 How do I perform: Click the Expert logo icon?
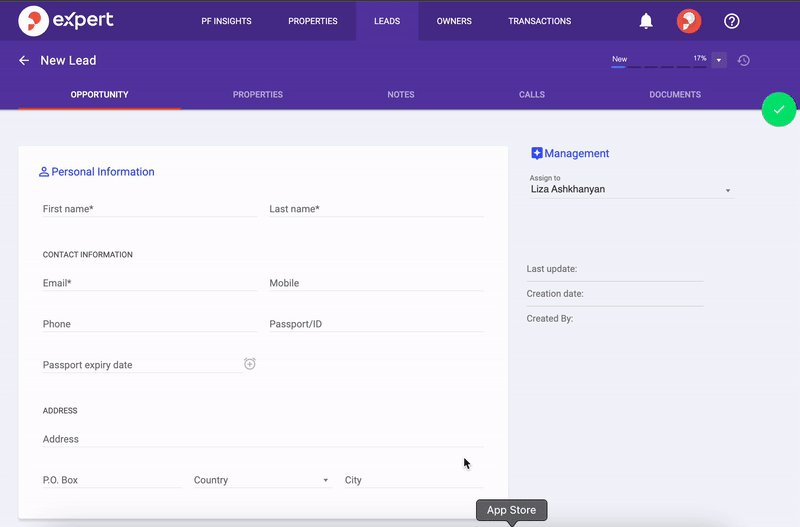click(x=34, y=21)
